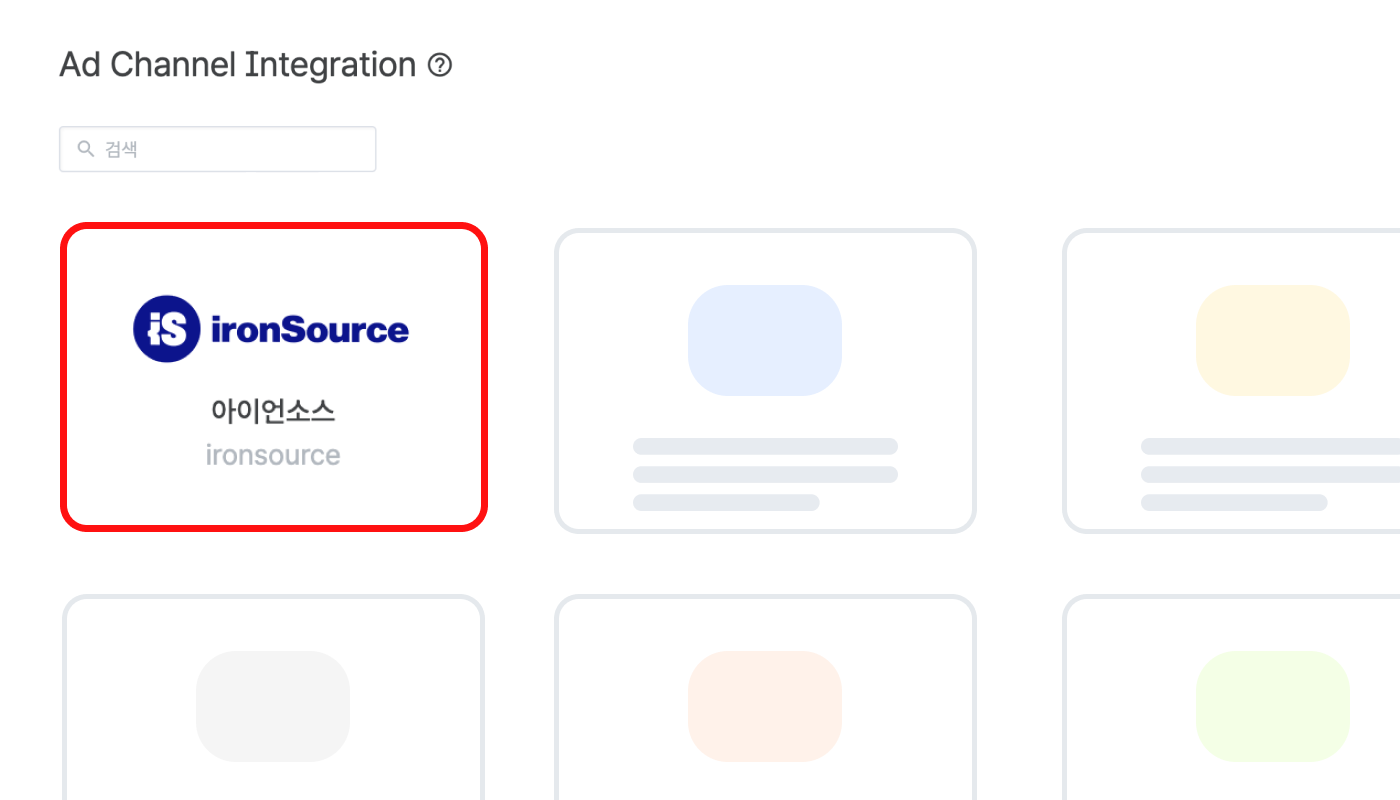This screenshot has height=800, width=1400.
Task: Click the round iS emblem of ironSource
Action: pyautogui.click(x=166, y=329)
